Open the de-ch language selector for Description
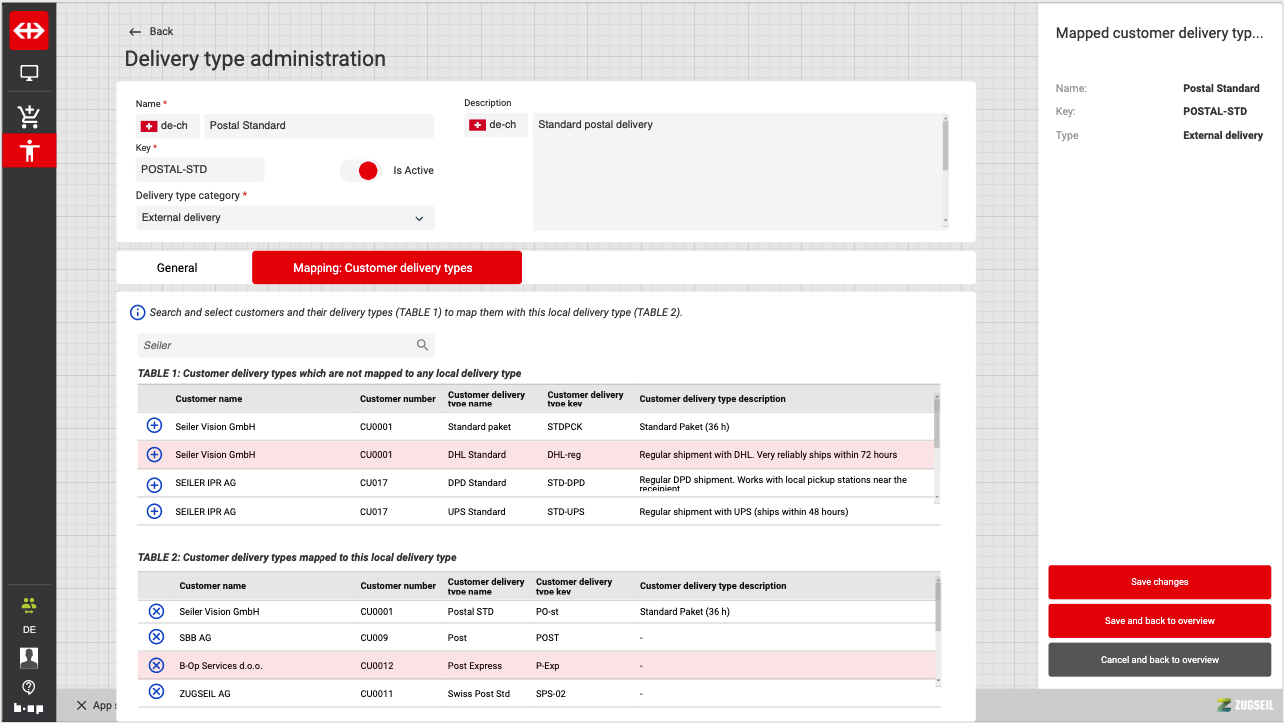Image resolution: width=1284 pixels, height=723 pixels. [x=495, y=125]
